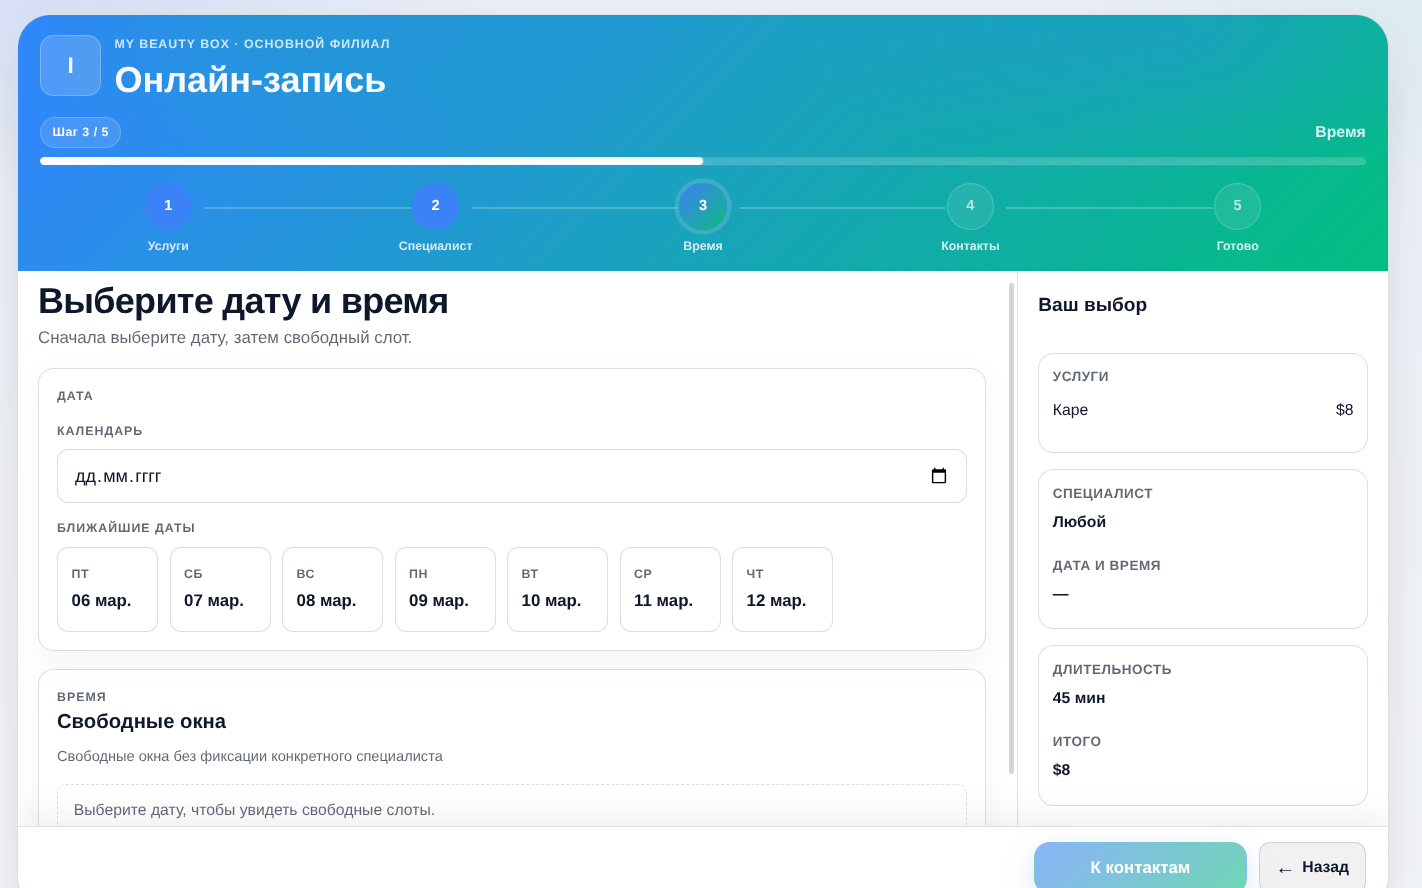Screen dimensions: 1422x888
Task: Select Saturday 07 мар. date
Action: click(x=220, y=589)
